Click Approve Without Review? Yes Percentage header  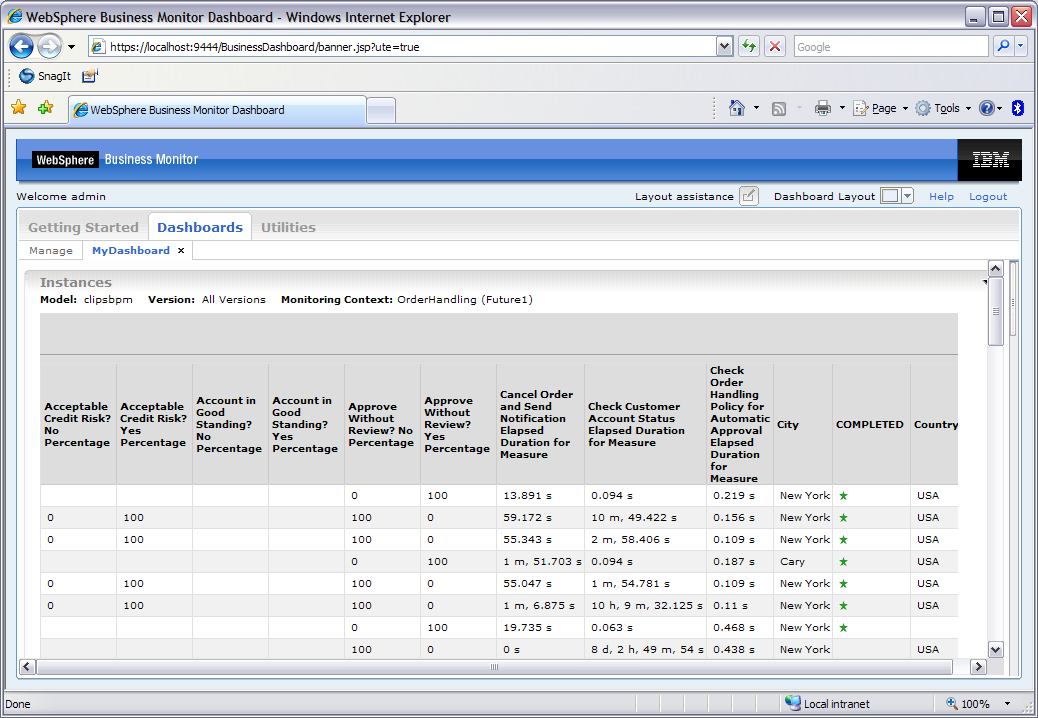pos(457,424)
